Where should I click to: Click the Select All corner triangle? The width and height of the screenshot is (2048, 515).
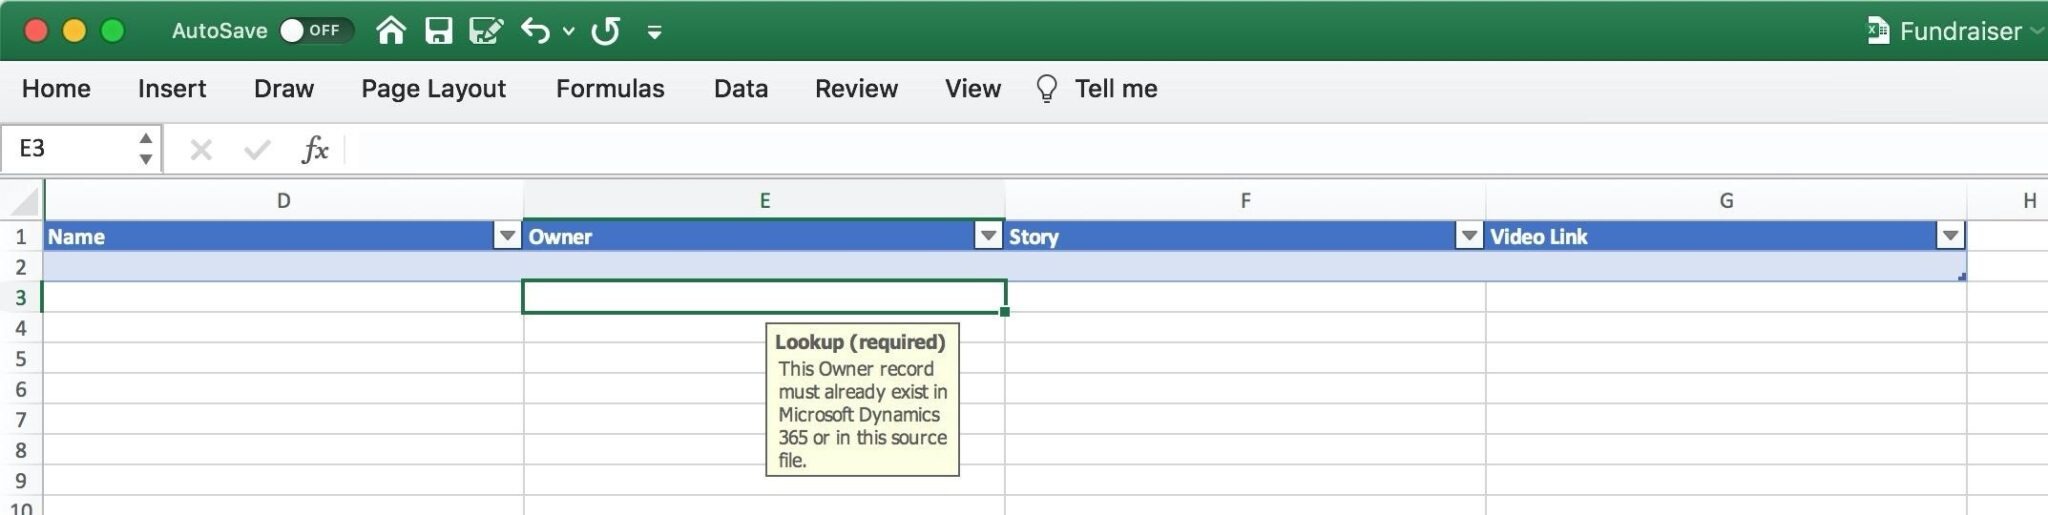click(x=22, y=201)
